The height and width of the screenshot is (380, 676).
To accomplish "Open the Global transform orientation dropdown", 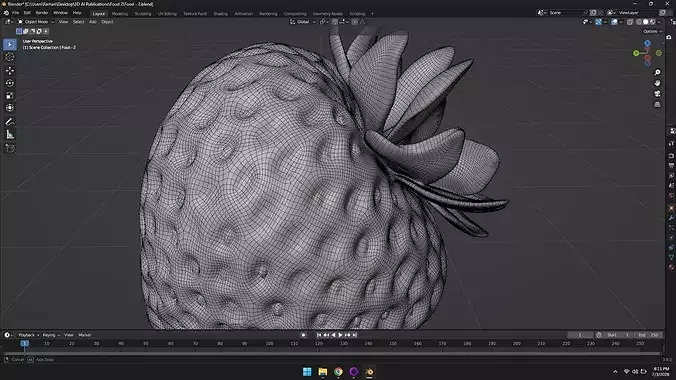I will 303,22.
